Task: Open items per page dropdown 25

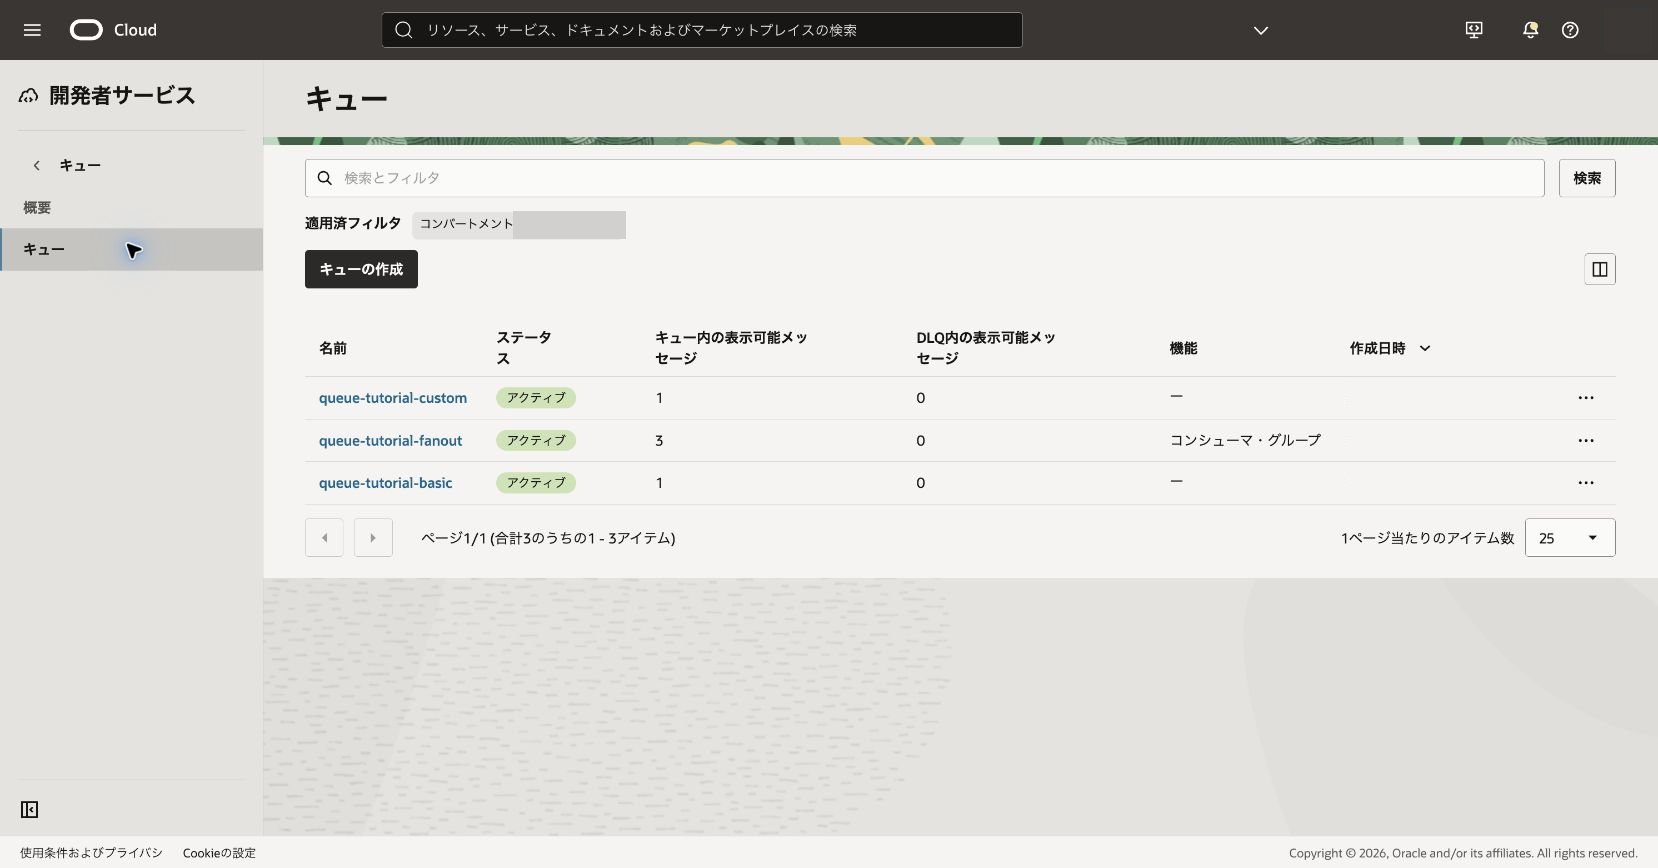Action: pyautogui.click(x=1570, y=538)
